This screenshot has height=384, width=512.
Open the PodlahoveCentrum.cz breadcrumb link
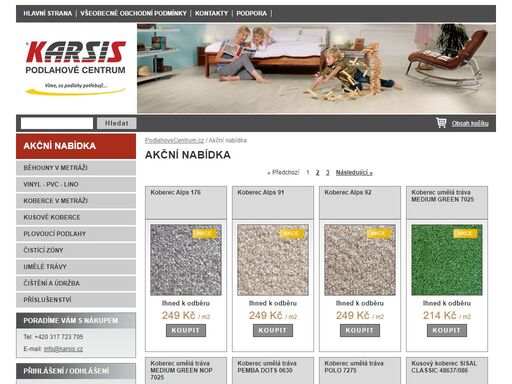click(x=174, y=140)
